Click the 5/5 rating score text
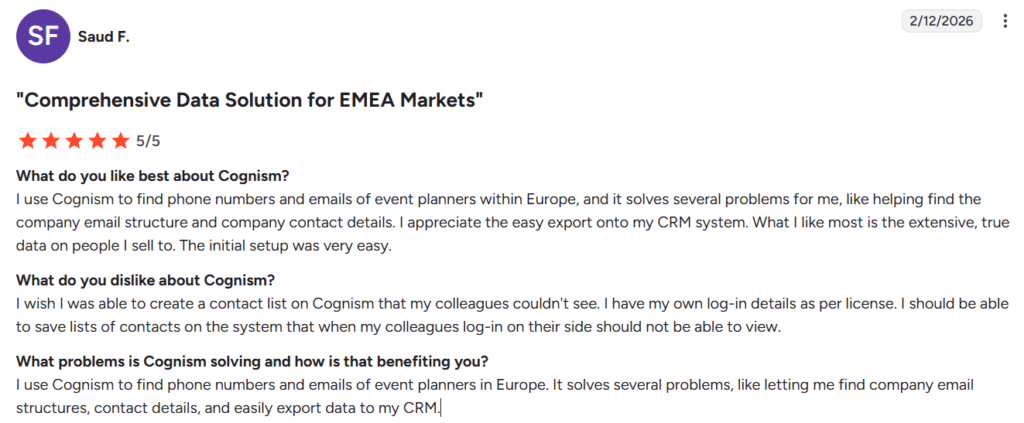1024x423 pixels. click(148, 140)
